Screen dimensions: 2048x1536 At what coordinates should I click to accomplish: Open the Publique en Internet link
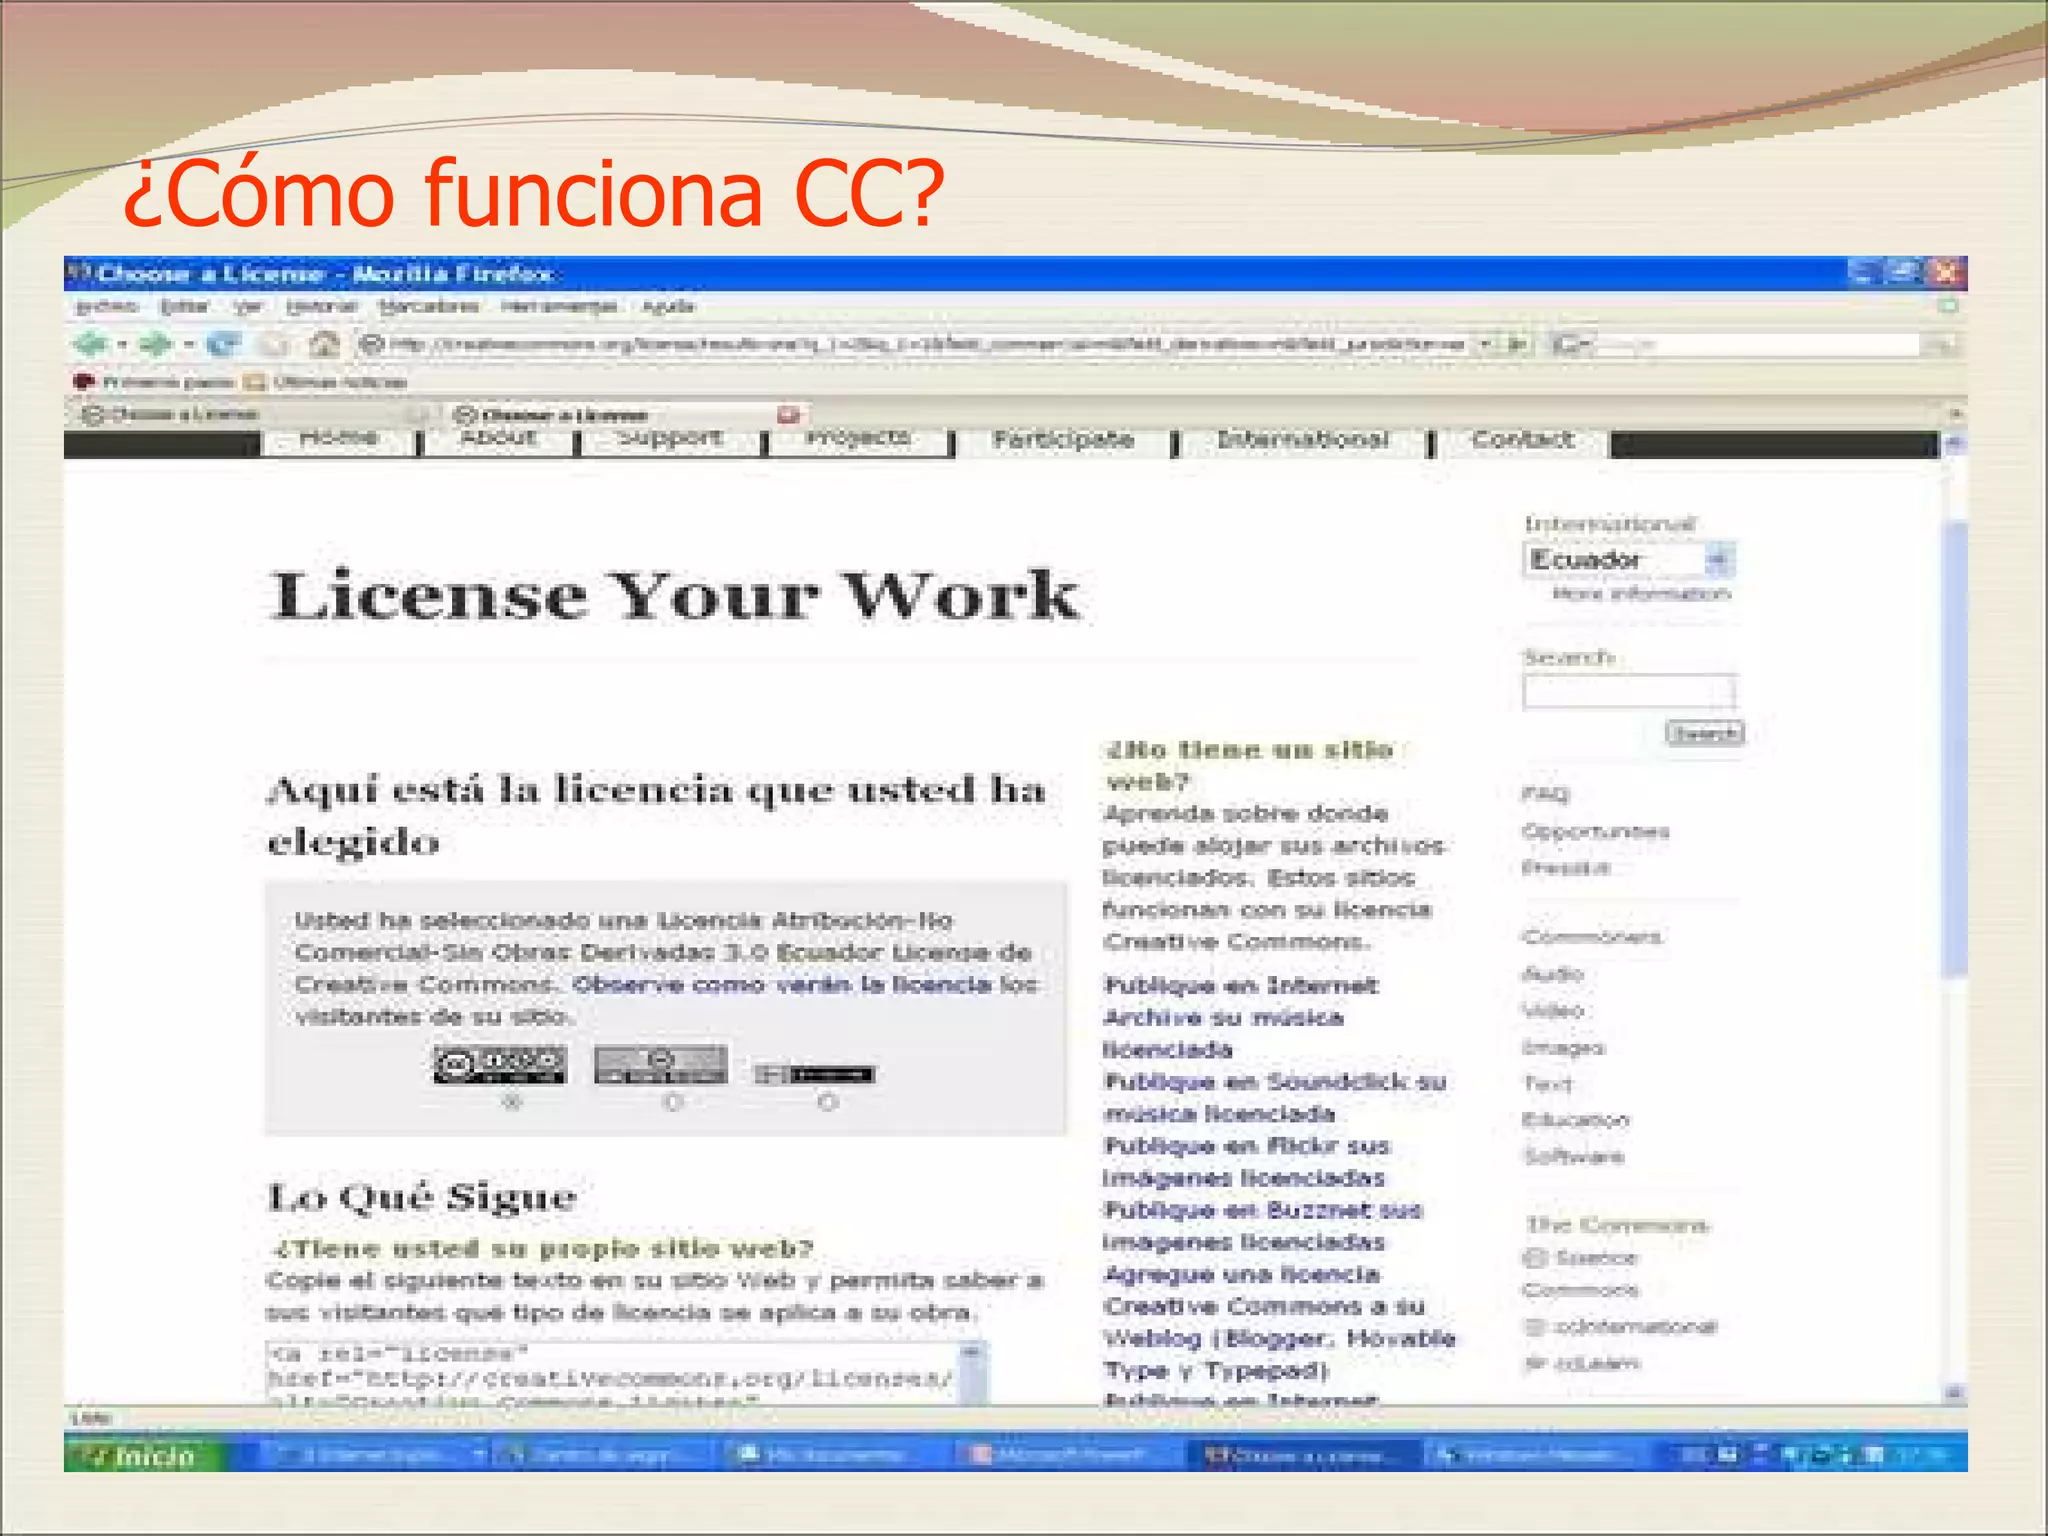coord(1241,985)
